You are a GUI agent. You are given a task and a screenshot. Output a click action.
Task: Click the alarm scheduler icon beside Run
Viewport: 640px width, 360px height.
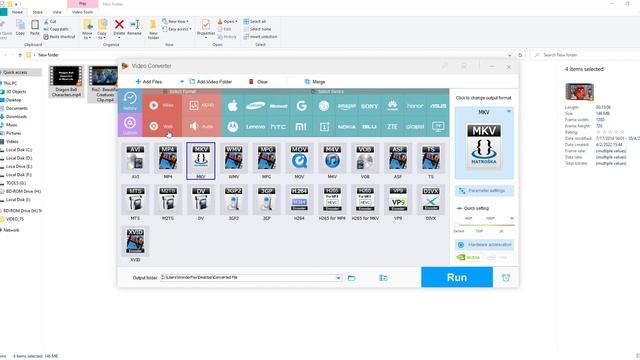point(506,278)
